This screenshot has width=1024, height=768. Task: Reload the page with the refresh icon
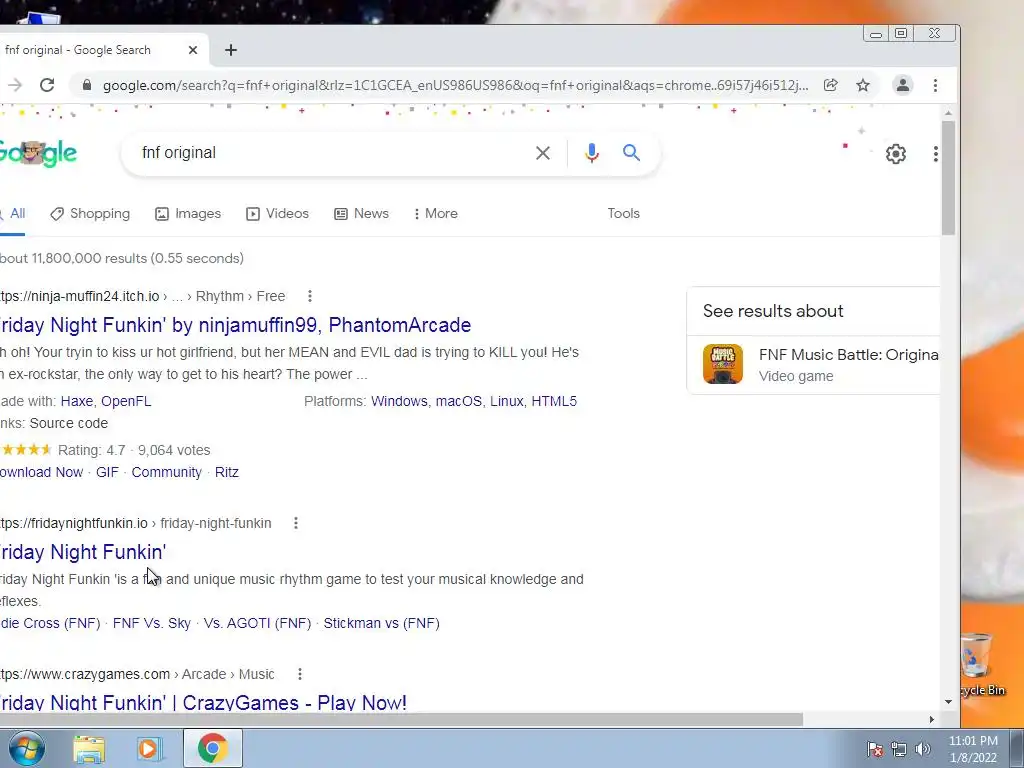[x=47, y=85]
